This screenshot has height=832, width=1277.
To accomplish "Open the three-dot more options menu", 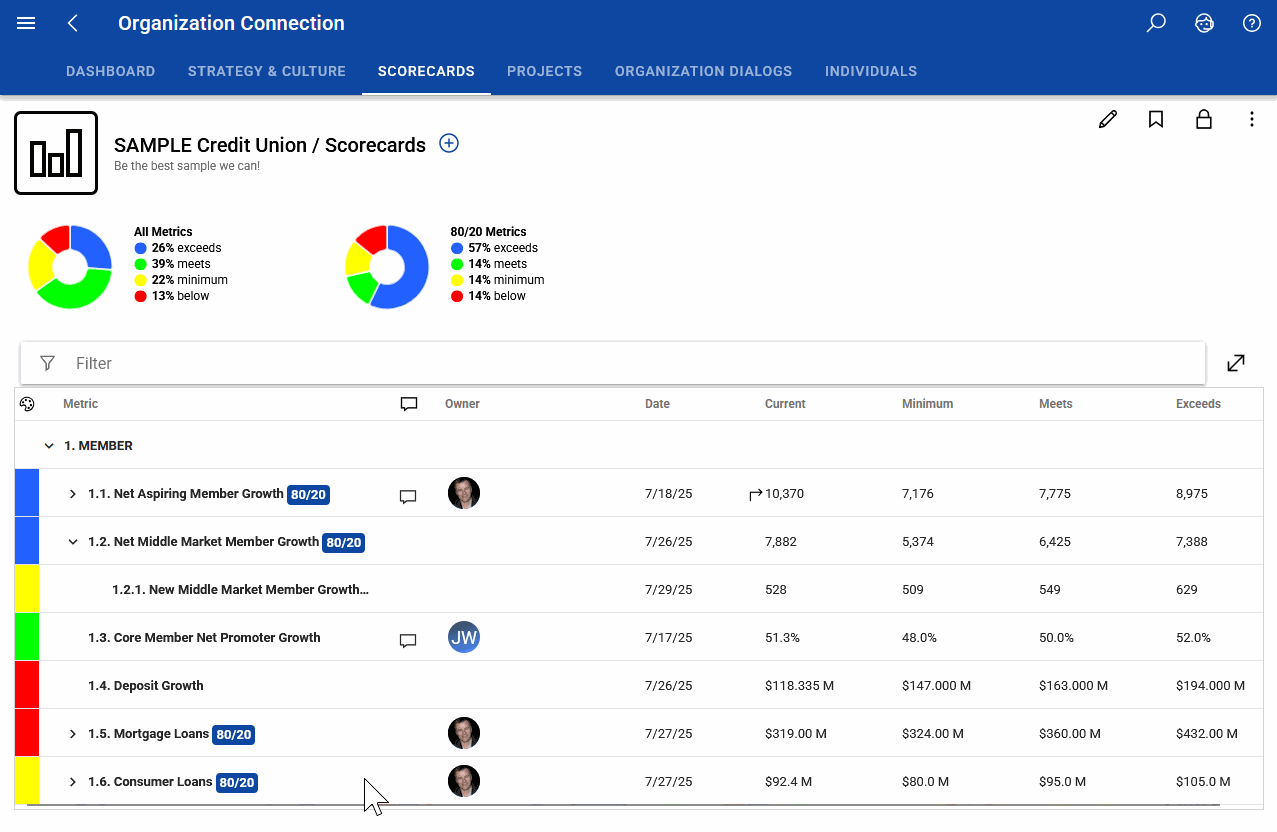I will (x=1252, y=120).
